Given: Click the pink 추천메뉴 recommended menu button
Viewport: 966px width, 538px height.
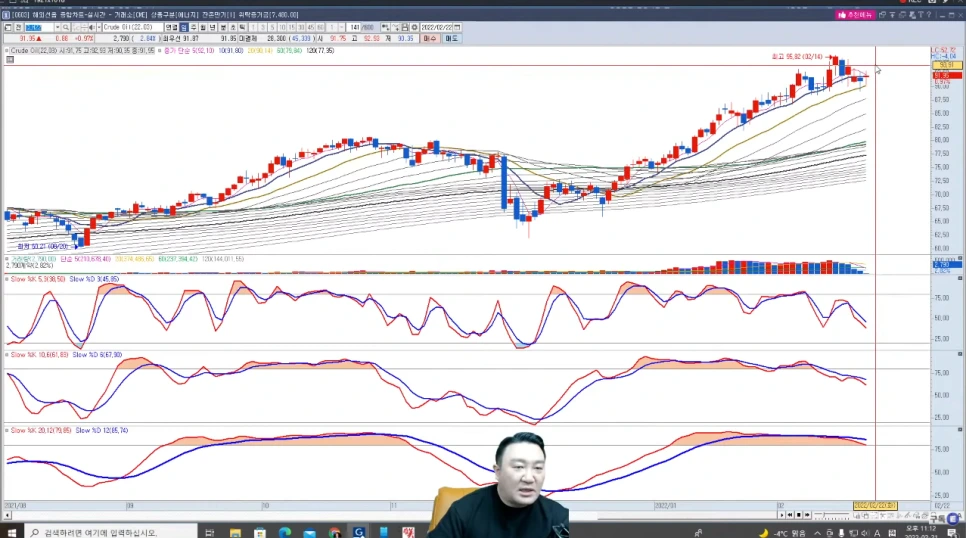Looking at the screenshot, I should pyautogui.click(x=855, y=15).
